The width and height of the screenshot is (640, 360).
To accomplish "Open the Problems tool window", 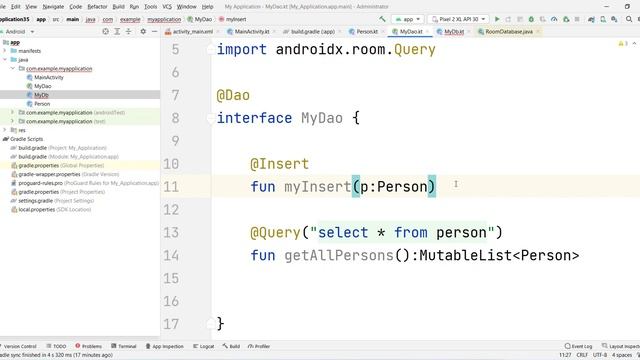I will click(89, 346).
